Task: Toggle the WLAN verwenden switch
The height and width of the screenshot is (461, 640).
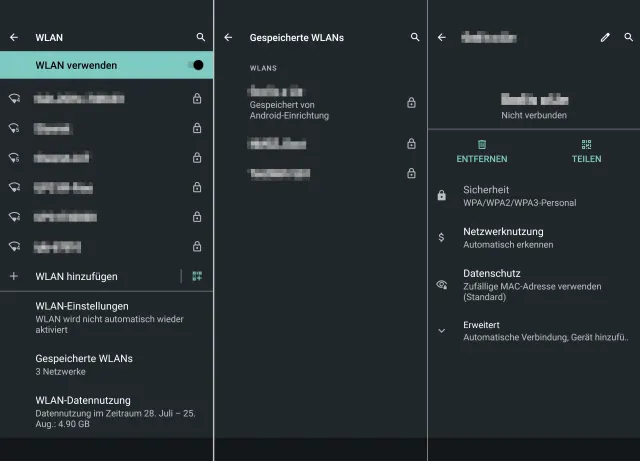Action: pos(196,65)
